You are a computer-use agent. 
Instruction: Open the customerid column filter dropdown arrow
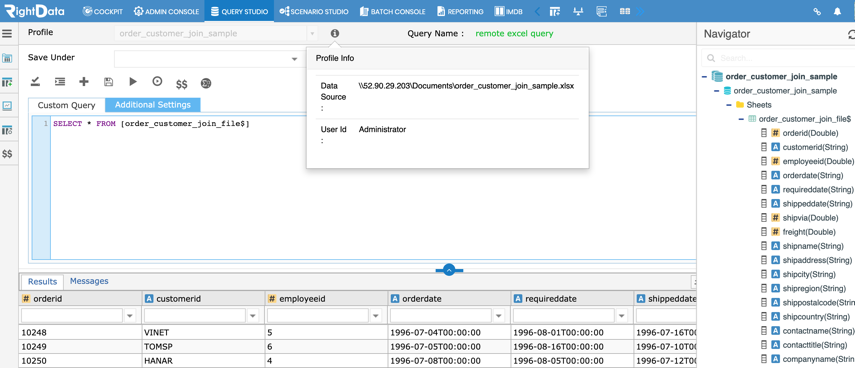pos(253,316)
